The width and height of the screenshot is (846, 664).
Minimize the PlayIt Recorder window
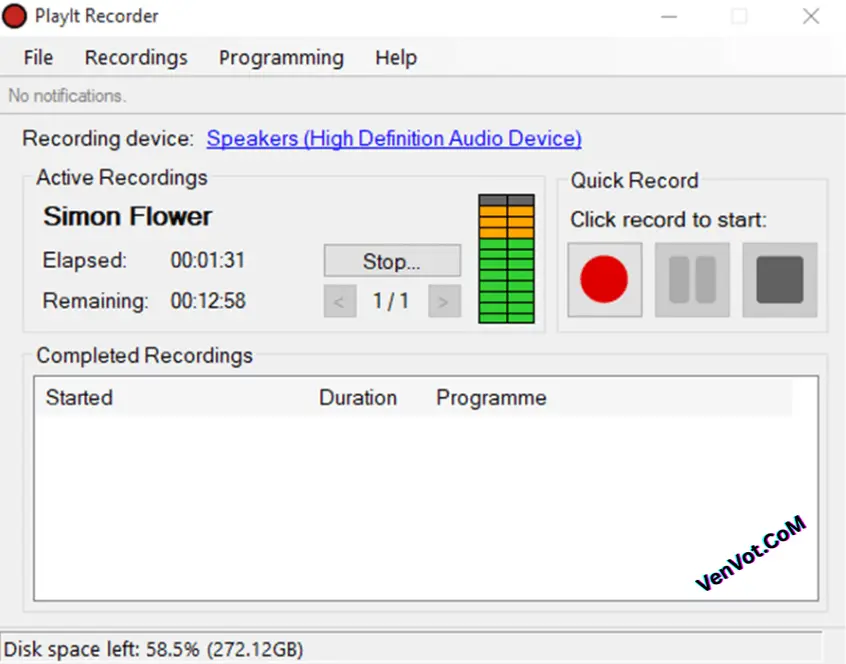(x=669, y=17)
